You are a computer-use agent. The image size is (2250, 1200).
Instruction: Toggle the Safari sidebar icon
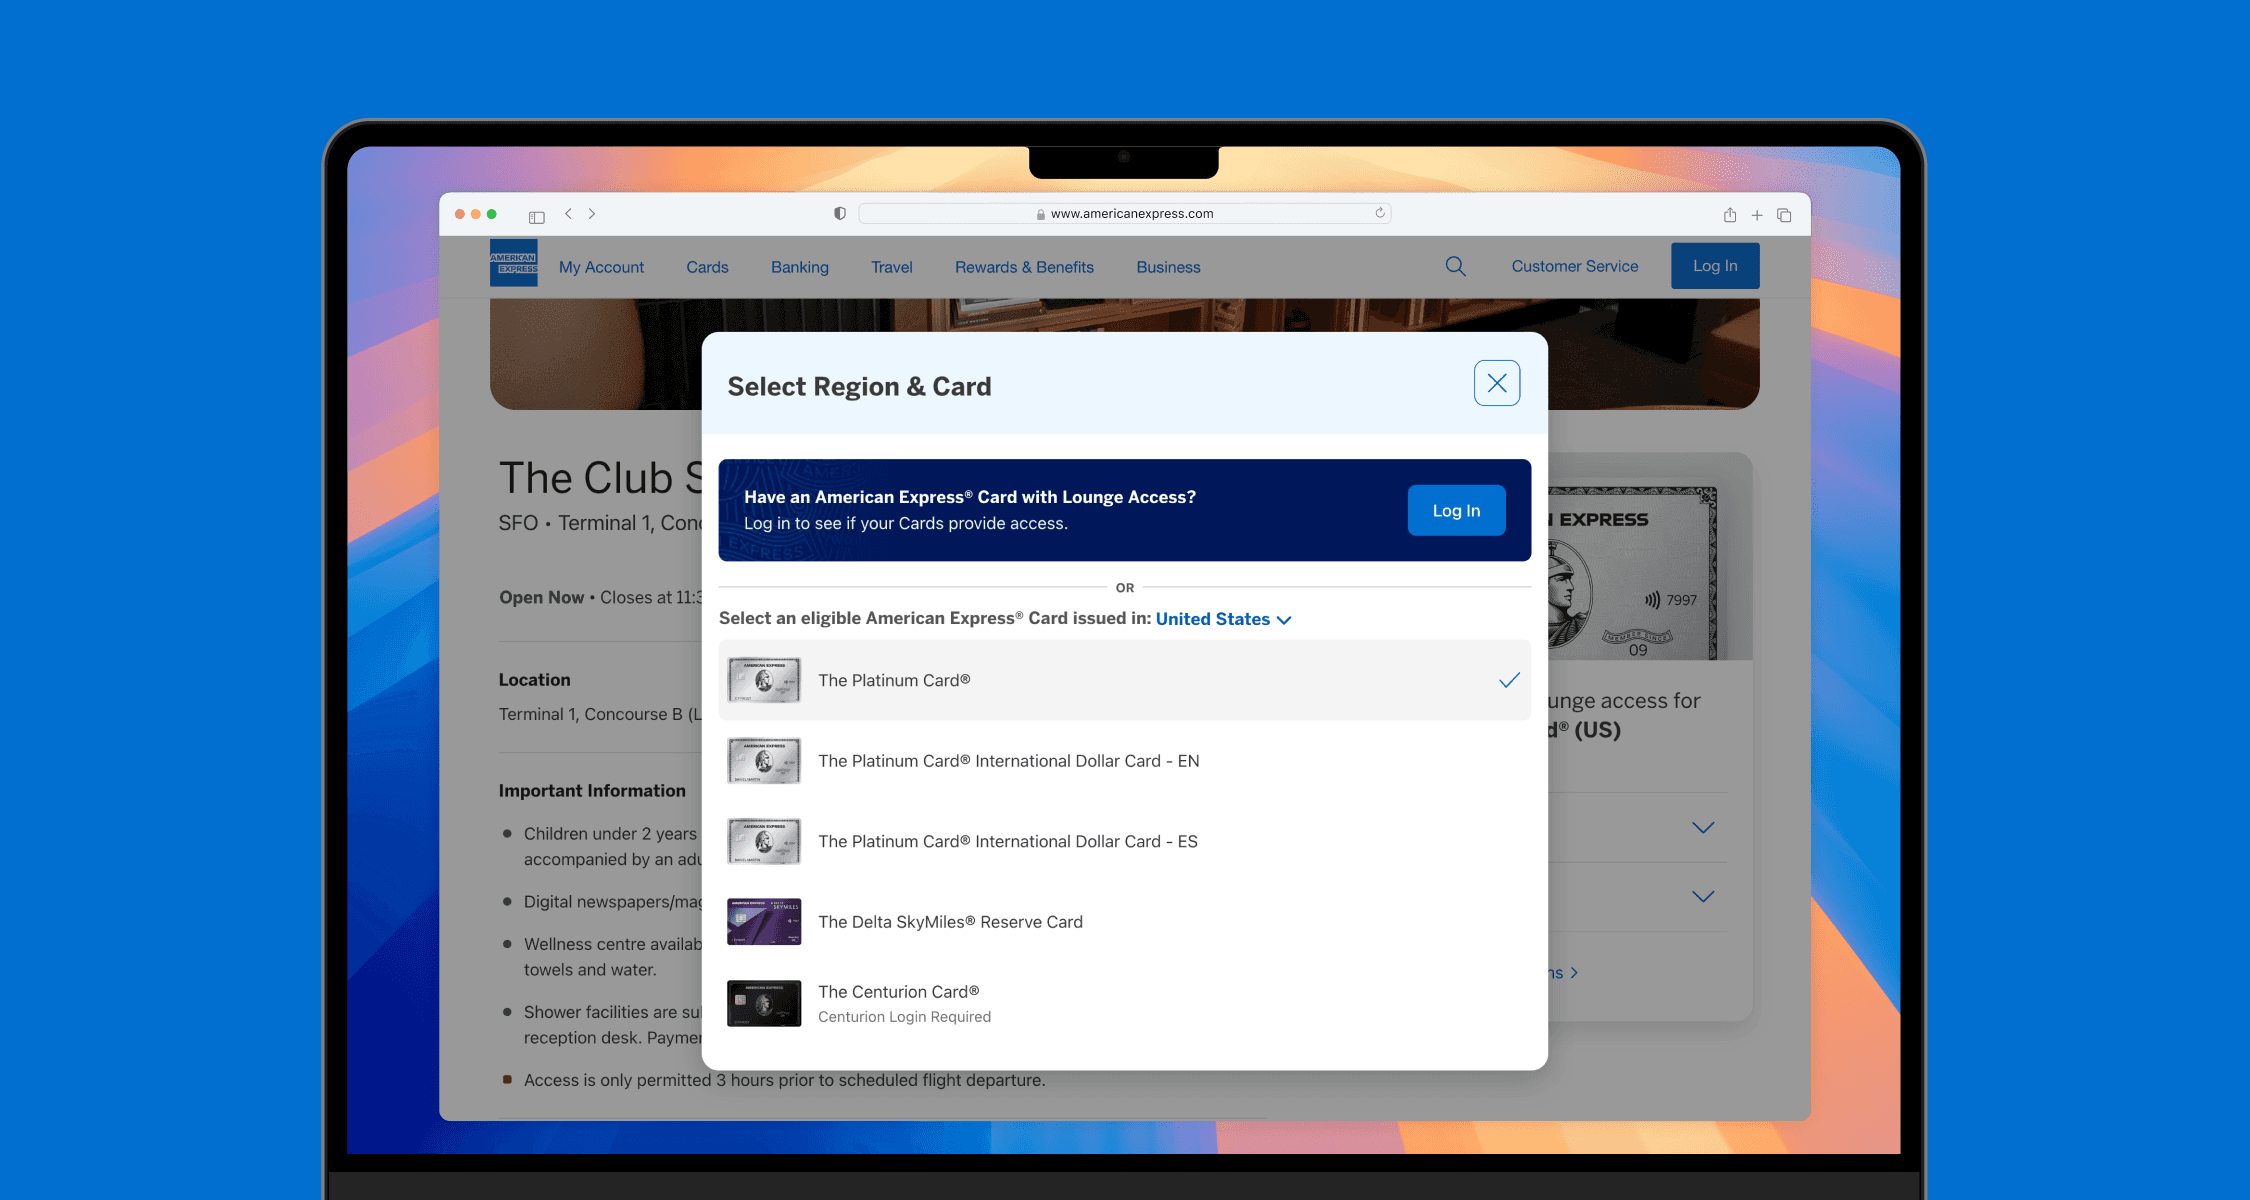(537, 216)
